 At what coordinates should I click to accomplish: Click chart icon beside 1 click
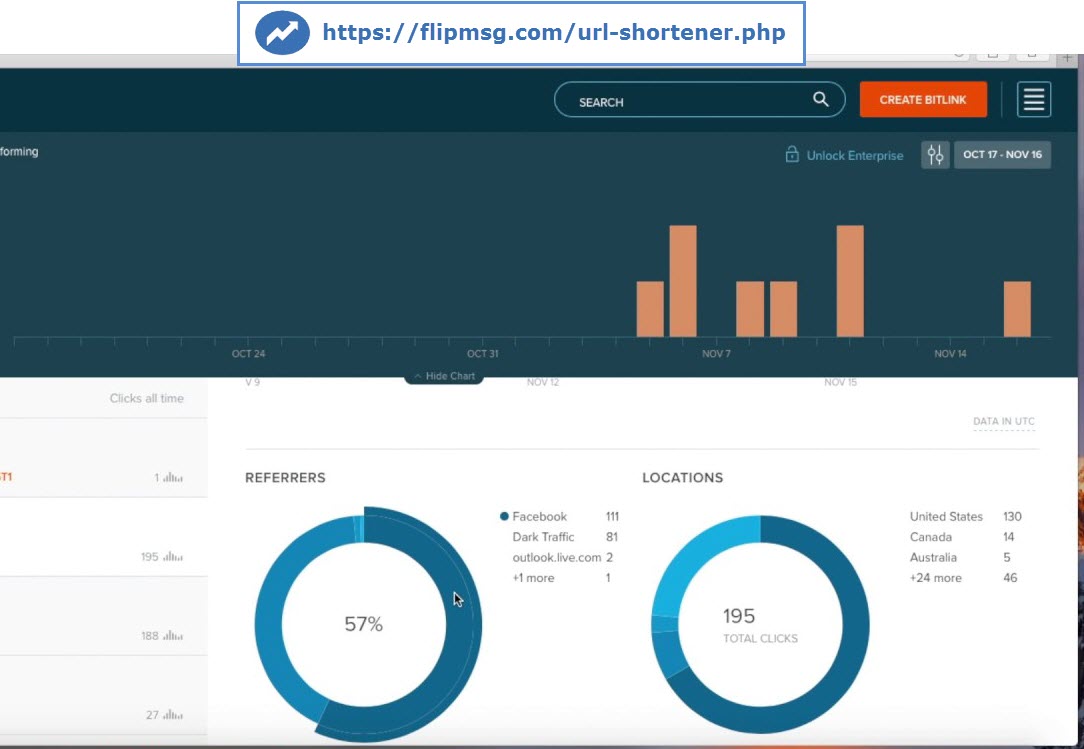173,477
